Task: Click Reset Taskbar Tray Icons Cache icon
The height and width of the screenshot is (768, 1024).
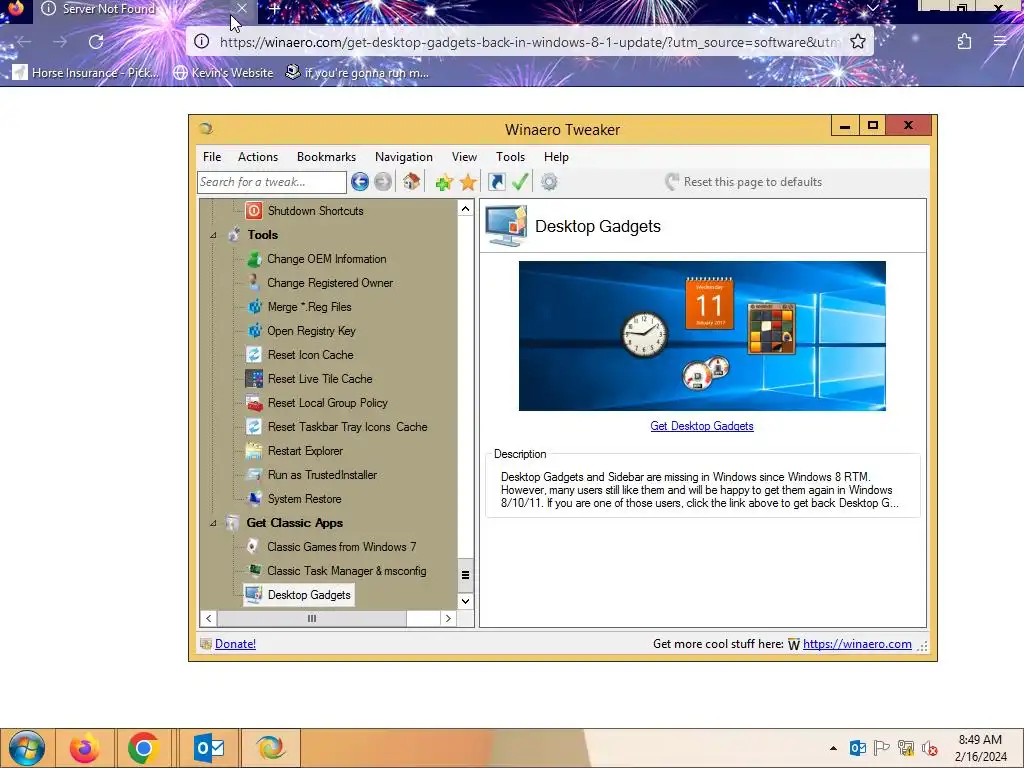Action: click(254, 427)
